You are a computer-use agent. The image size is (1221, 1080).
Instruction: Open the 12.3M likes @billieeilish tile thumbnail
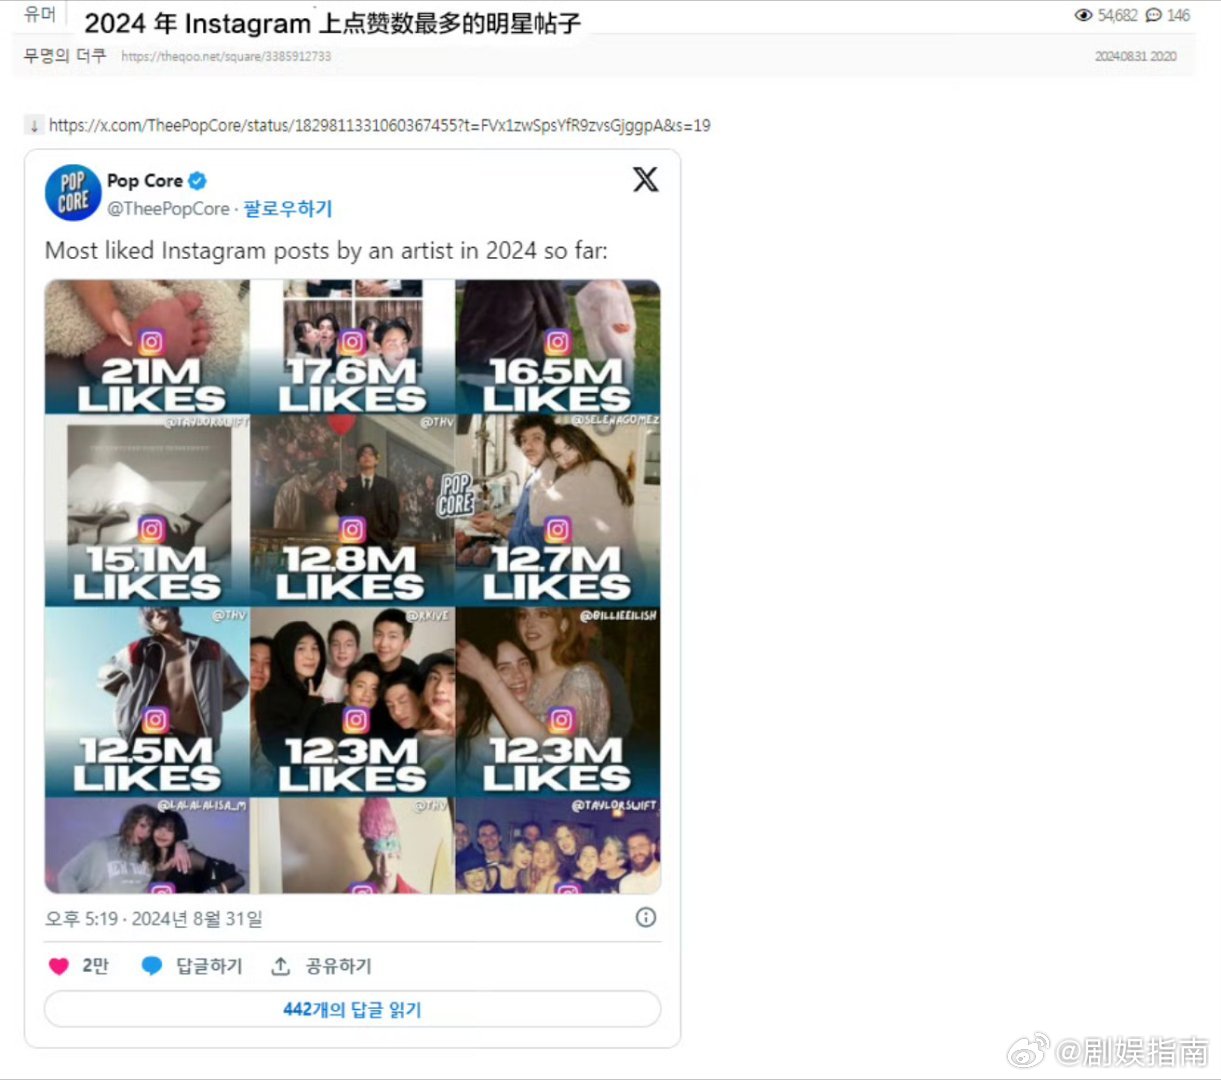[558, 701]
